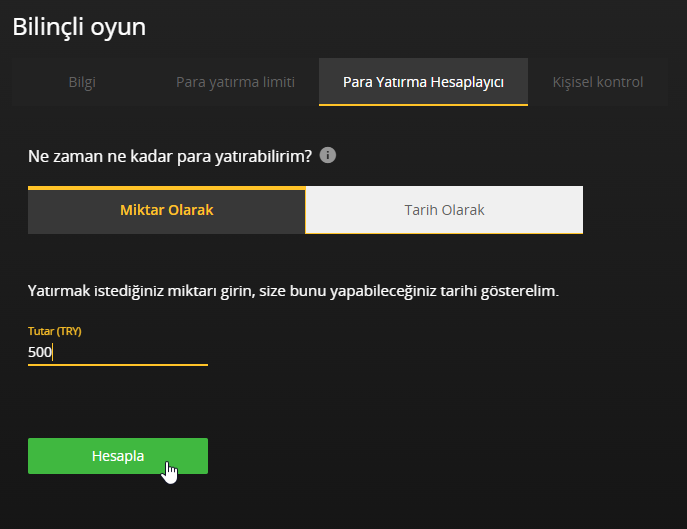Click the empty area right of the 500 value
The height and width of the screenshot is (529, 687).
(140, 352)
